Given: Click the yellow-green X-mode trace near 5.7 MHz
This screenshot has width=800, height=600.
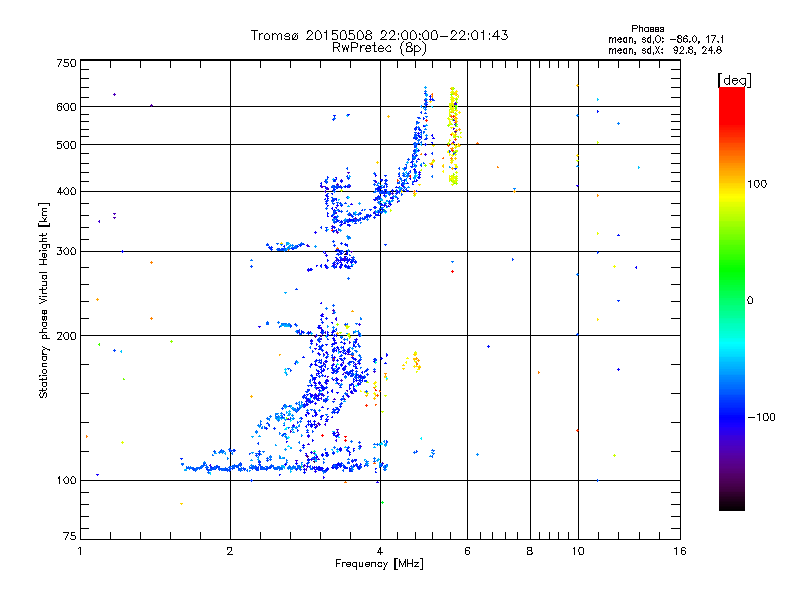Looking at the screenshot, I should 454,136.
